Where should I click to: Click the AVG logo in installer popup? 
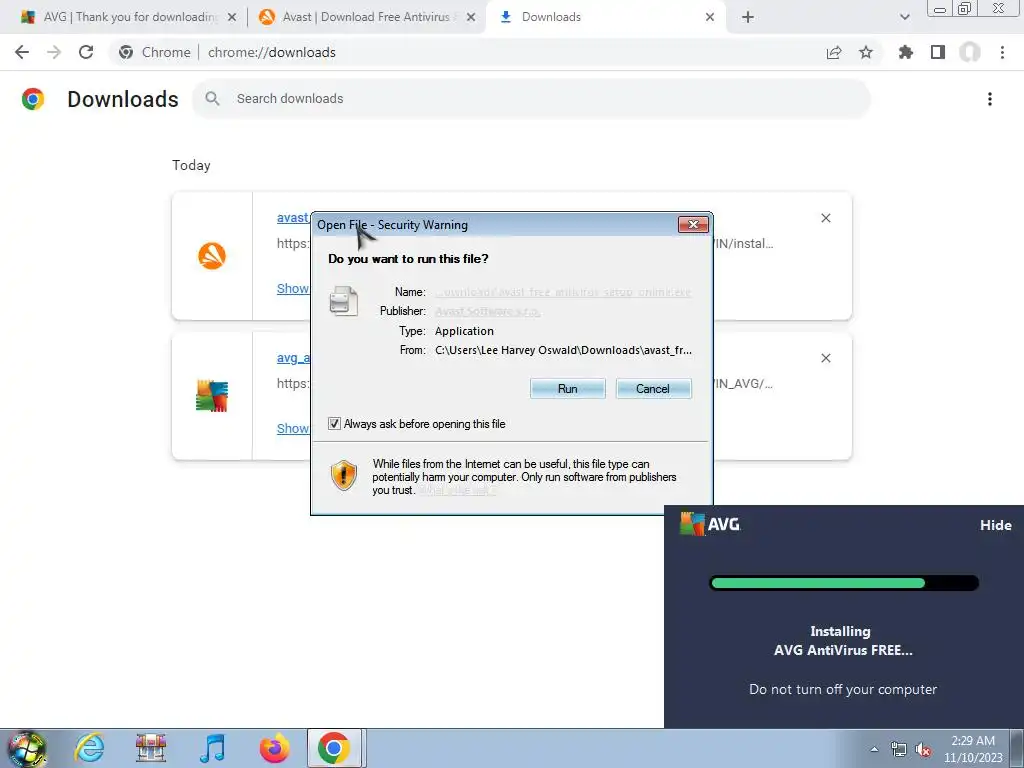click(710, 524)
